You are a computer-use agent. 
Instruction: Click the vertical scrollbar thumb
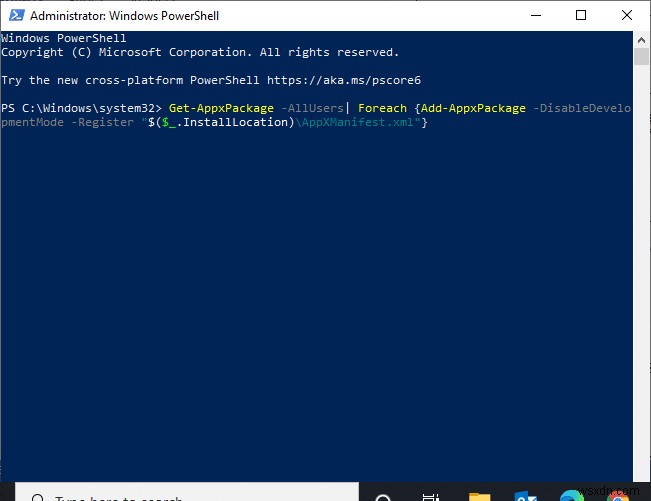641,56
